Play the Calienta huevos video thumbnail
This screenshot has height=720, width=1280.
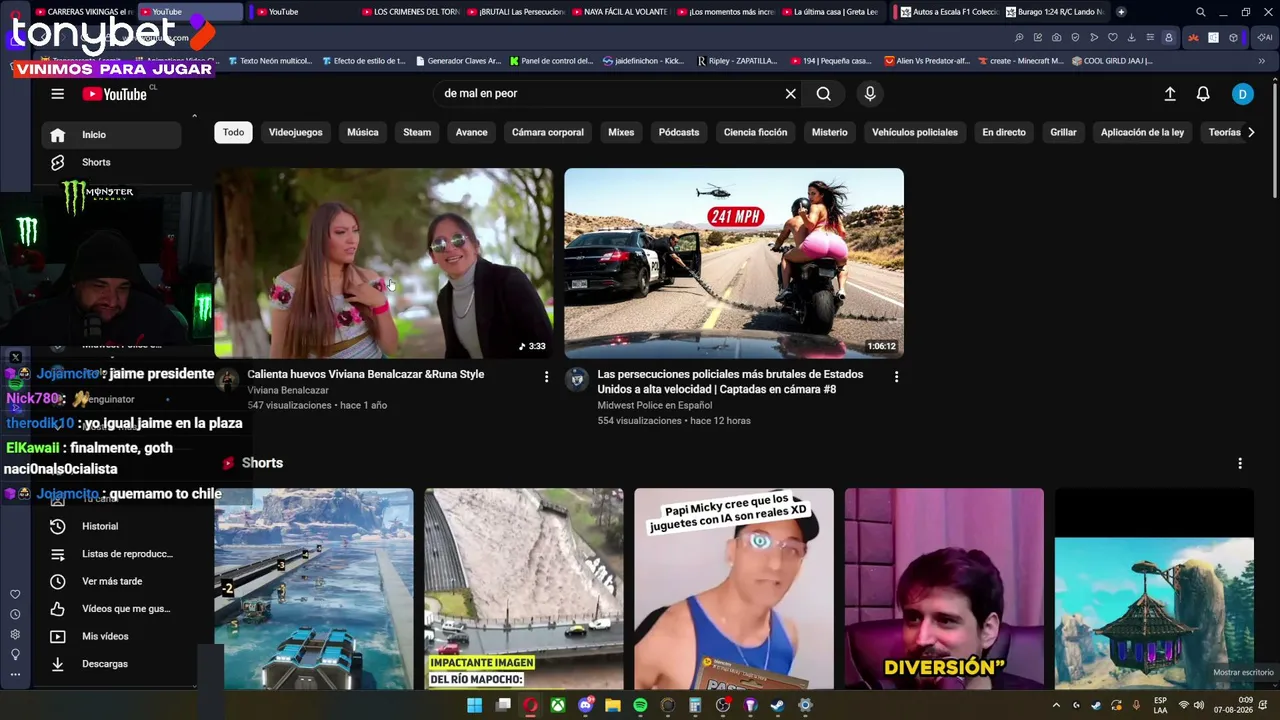pos(383,263)
